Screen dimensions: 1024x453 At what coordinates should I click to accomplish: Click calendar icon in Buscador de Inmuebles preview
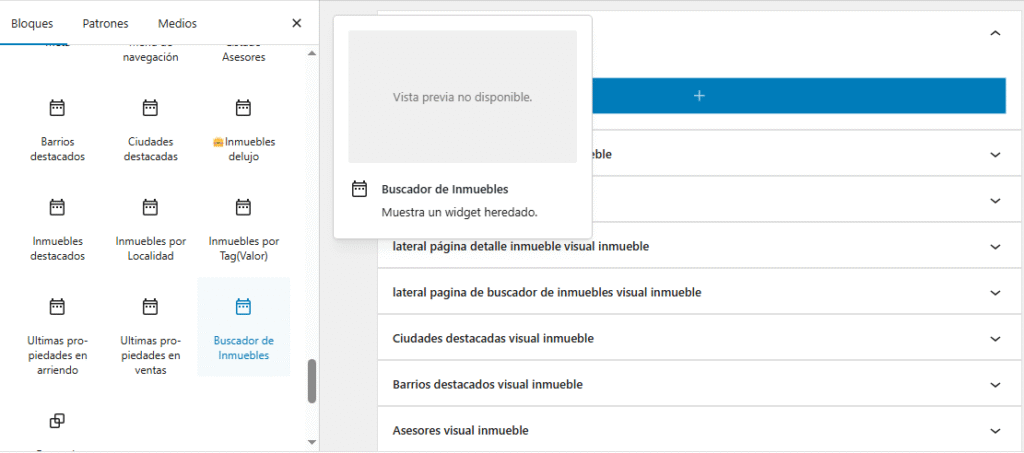tap(359, 189)
